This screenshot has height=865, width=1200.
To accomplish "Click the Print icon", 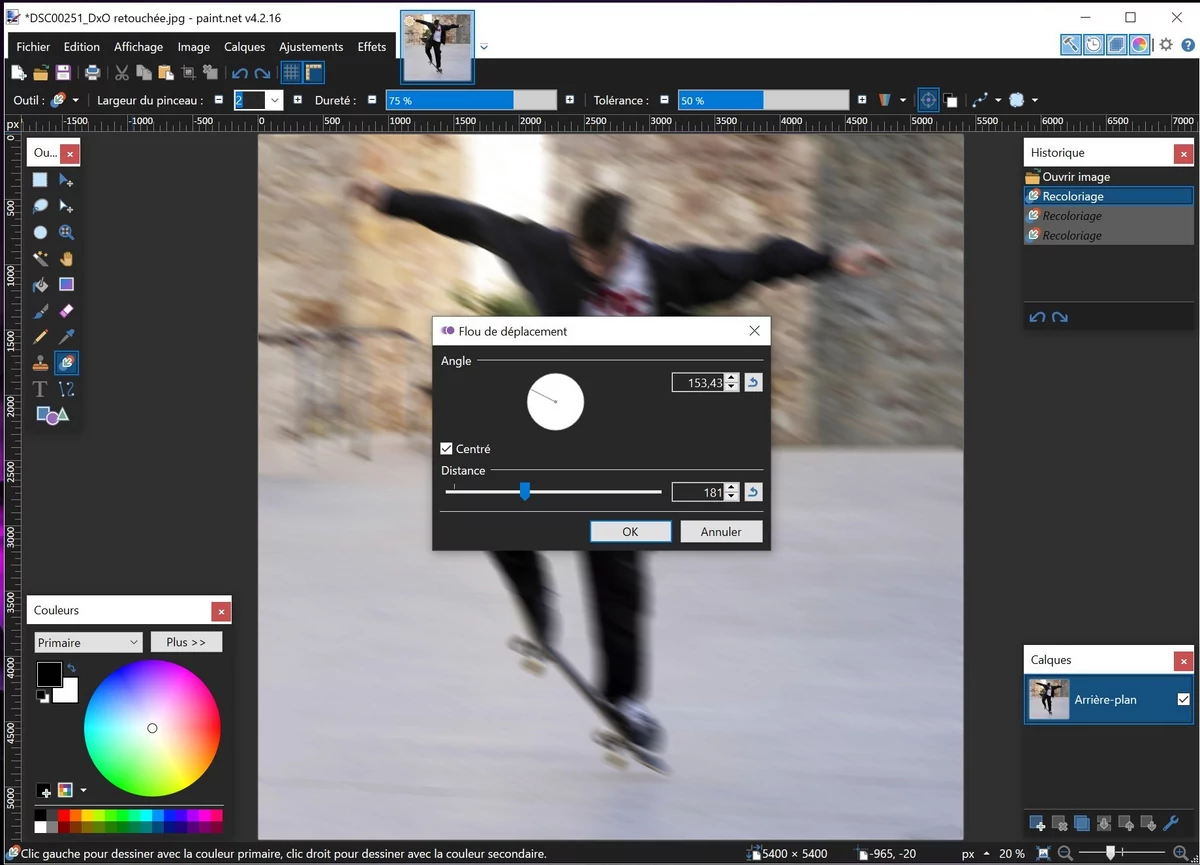I will coord(92,72).
